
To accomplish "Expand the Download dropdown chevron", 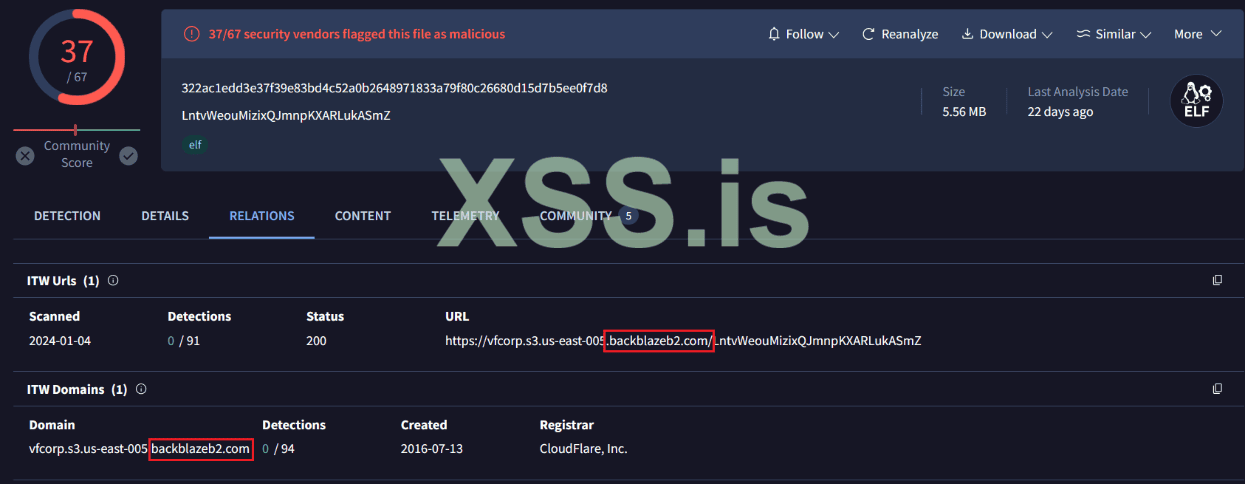I will (1047, 34).
